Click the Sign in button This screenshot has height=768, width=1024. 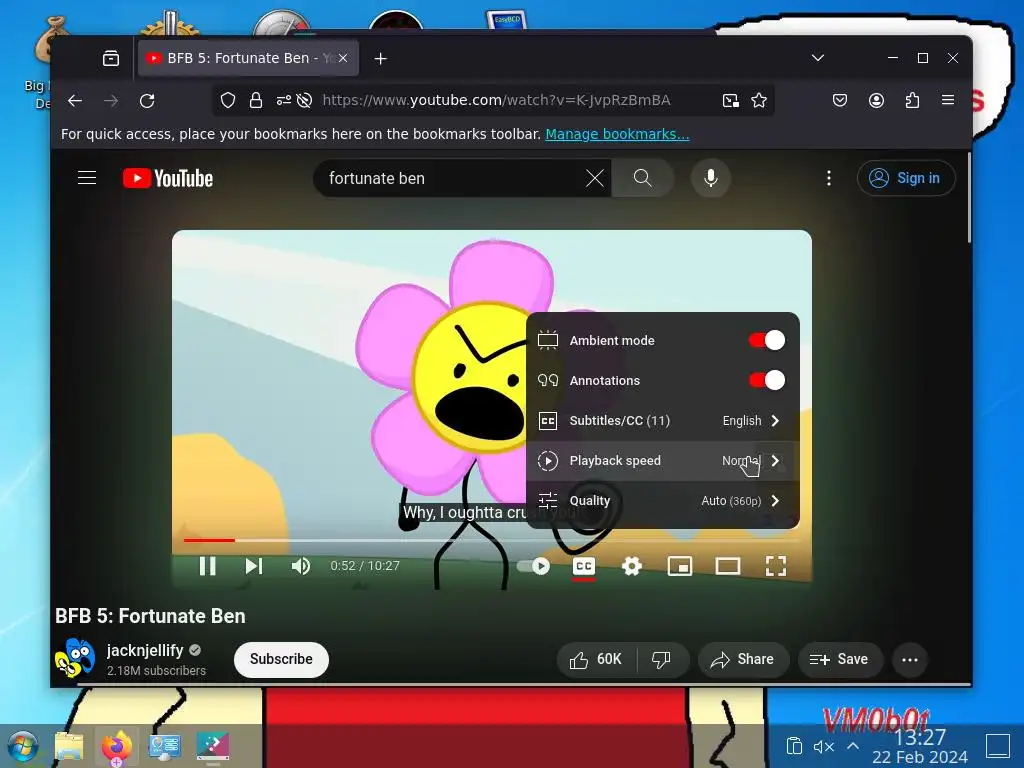pos(906,178)
